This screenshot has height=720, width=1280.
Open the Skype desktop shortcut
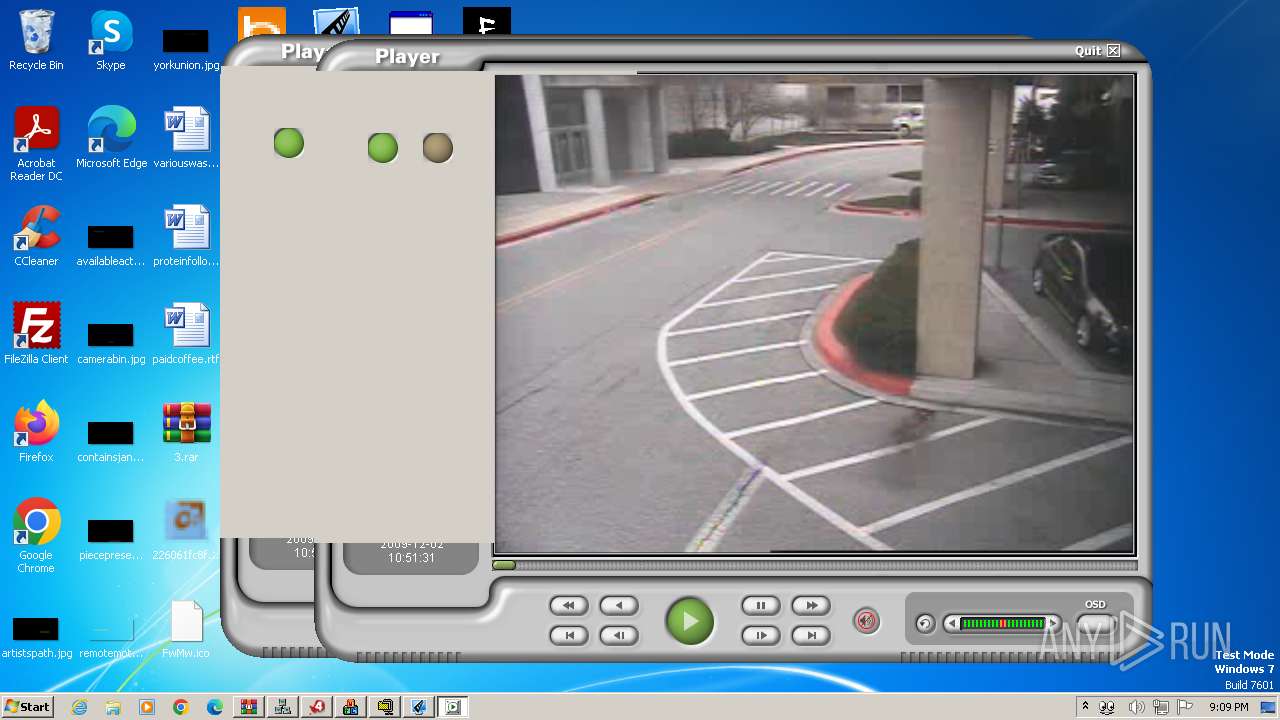(111, 41)
